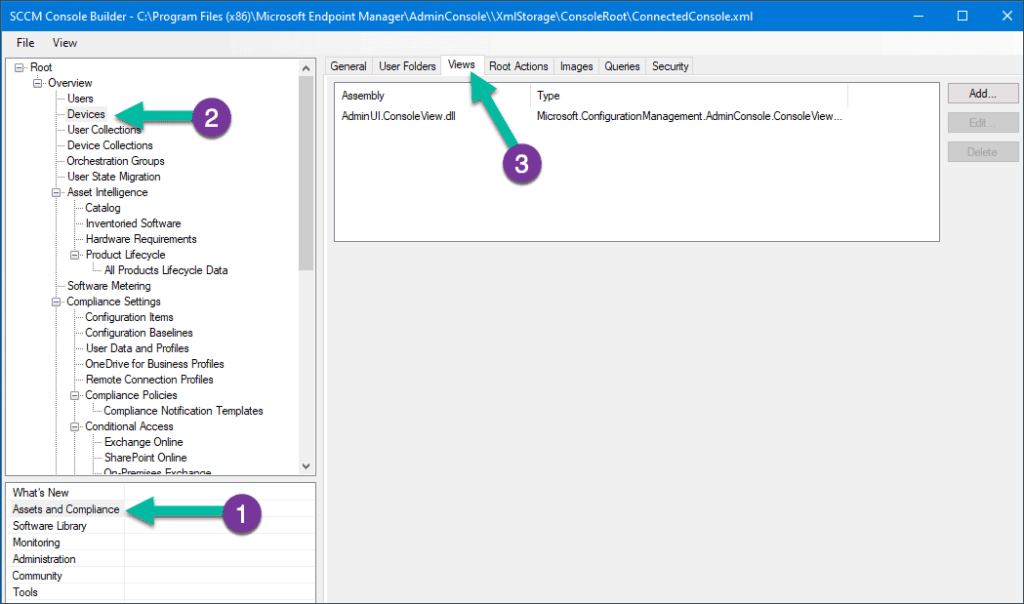Screen dimensions: 1024x604
Task: Select Device Collections in the tree
Action: coord(110,146)
